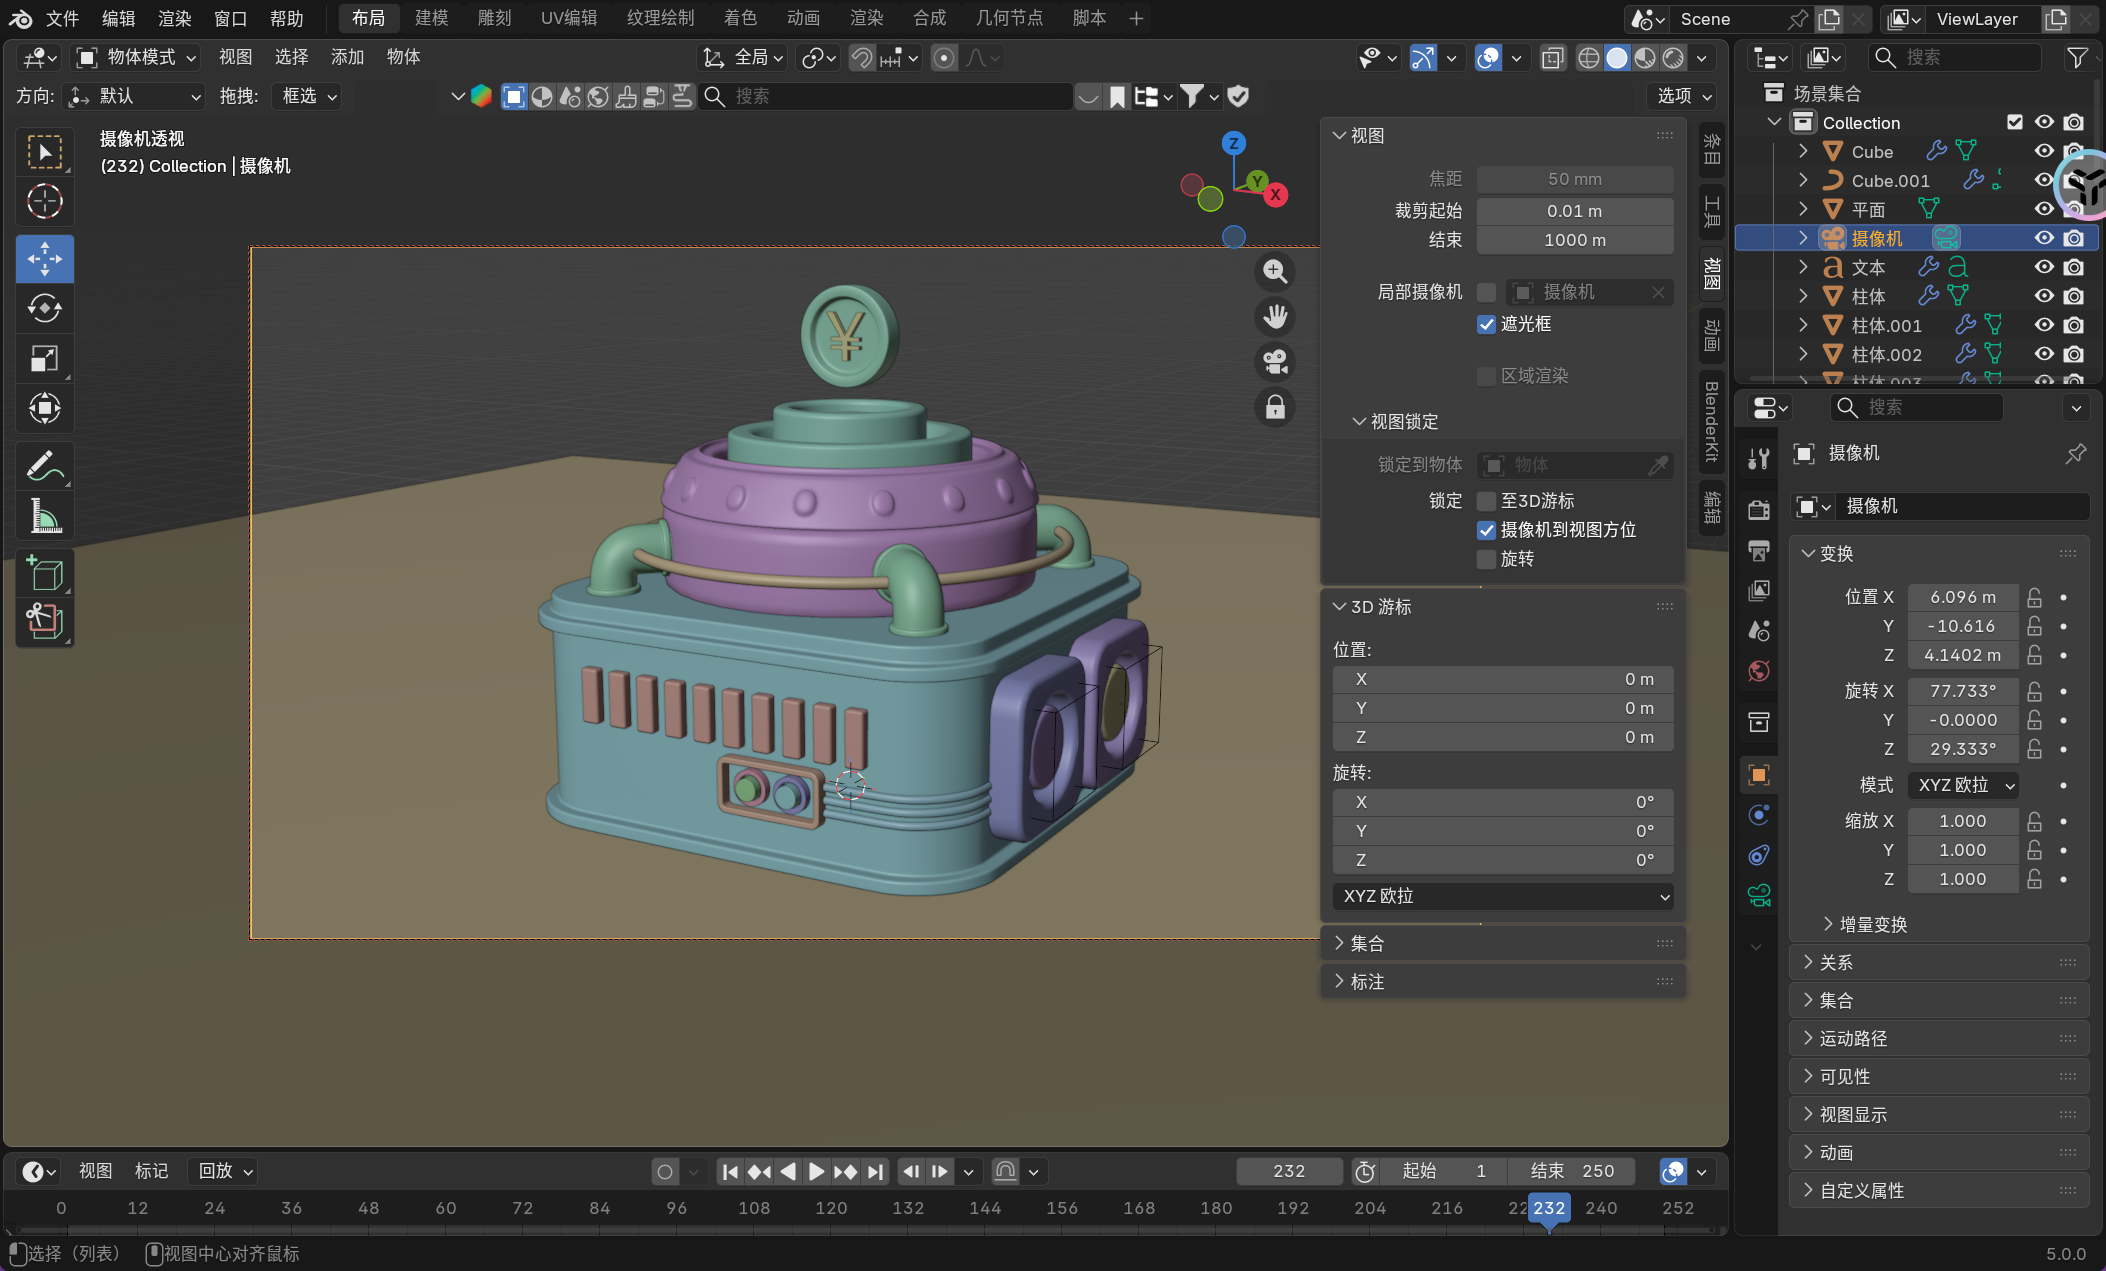Select the Measure tool
Image resolution: width=2106 pixels, height=1271 pixels.
coord(44,517)
